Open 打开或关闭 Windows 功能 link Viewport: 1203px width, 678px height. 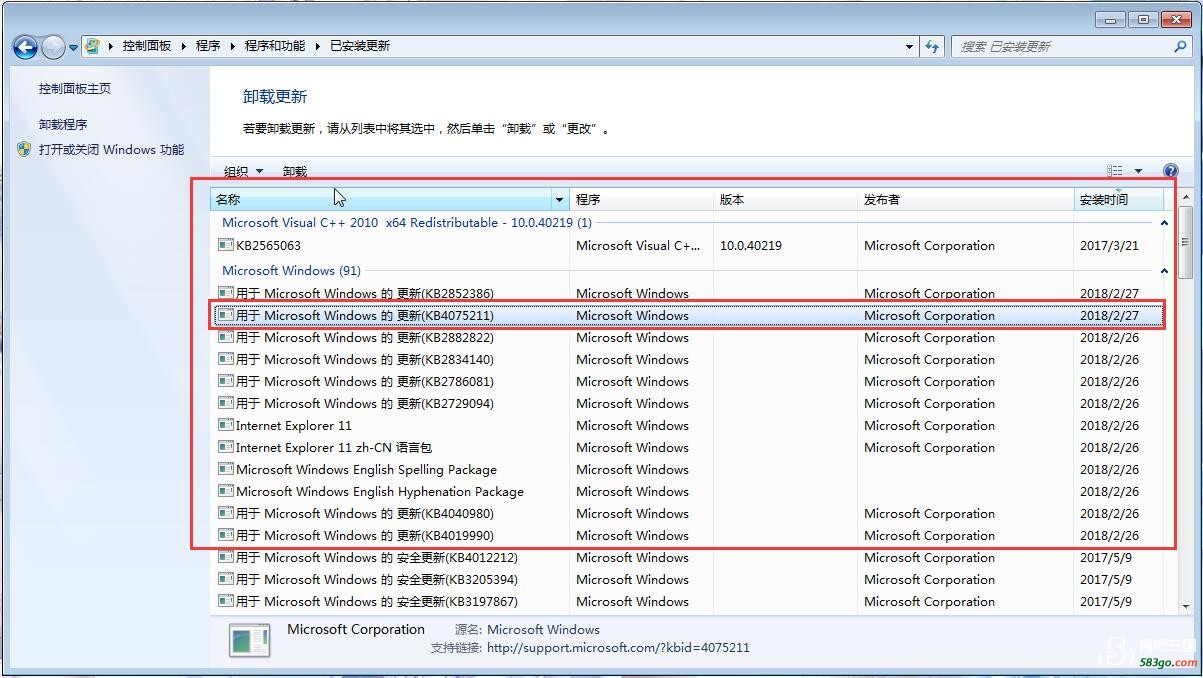click(111, 150)
